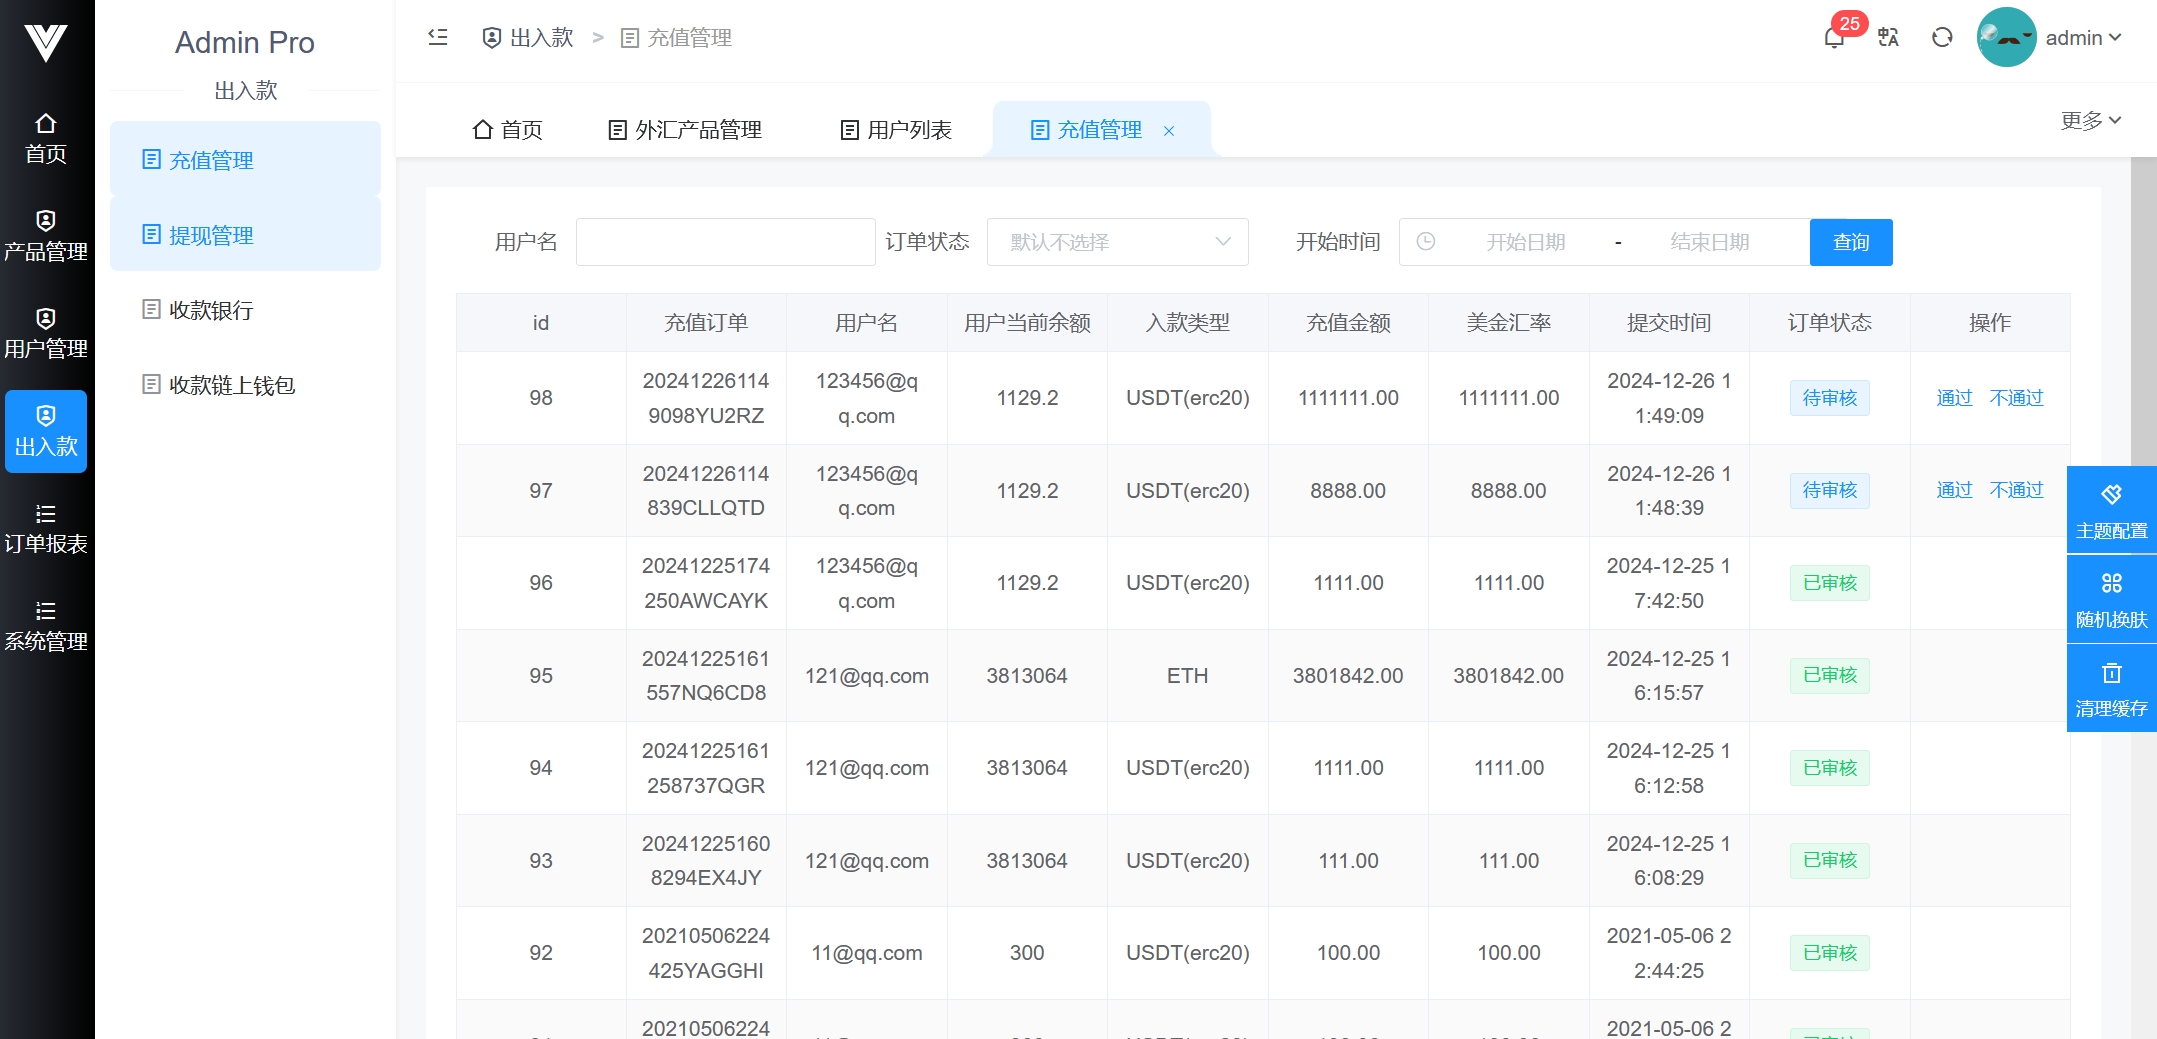This screenshot has width=2157, height=1039.
Task: Click the 待审核 status tag for id 97
Action: click(1829, 490)
